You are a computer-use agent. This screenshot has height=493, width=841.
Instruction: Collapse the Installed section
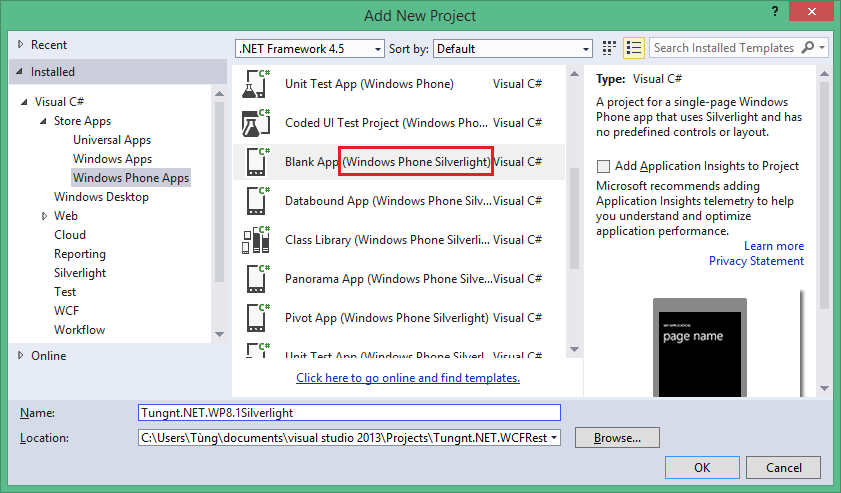(x=20, y=71)
